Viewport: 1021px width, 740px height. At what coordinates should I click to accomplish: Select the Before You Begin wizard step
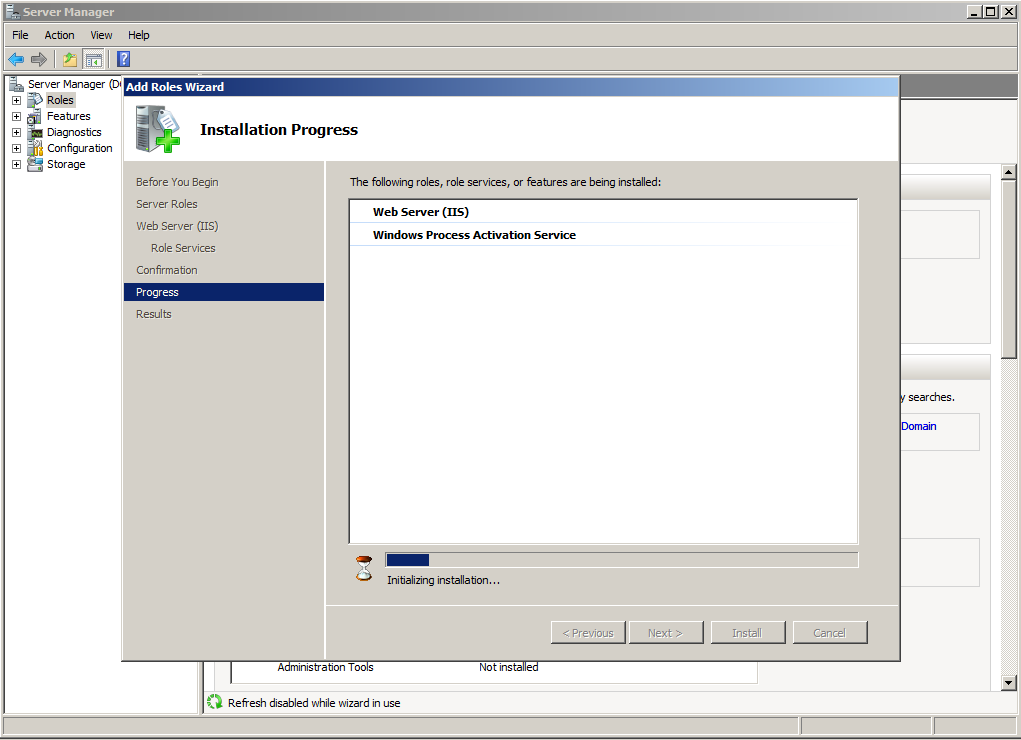[177, 182]
